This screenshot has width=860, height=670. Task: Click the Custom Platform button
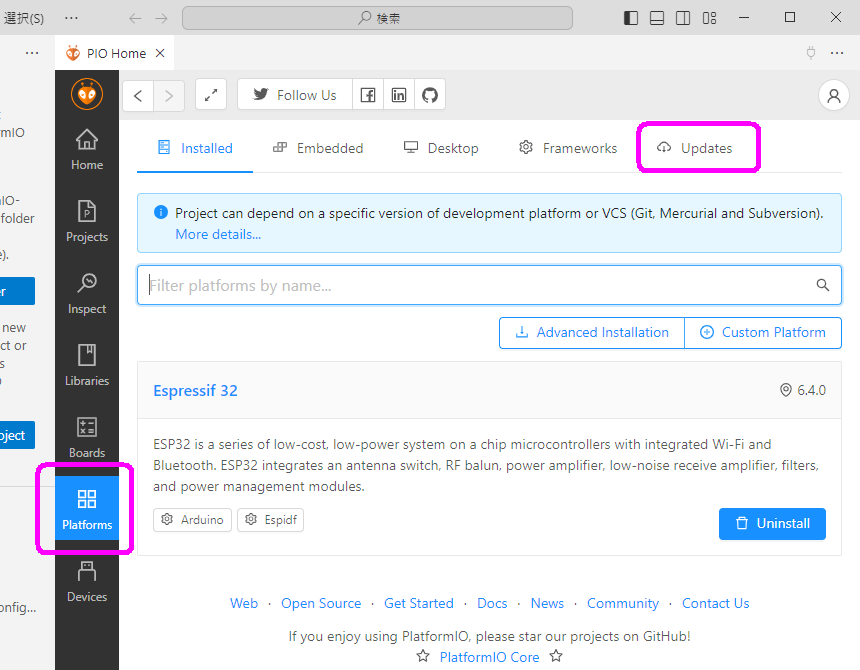[x=763, y=333]
